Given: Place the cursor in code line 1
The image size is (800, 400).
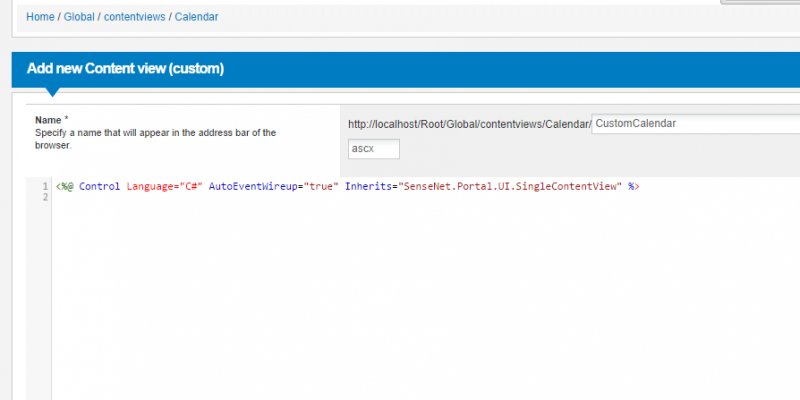Looking at the screenshot, I should [347, 187].
